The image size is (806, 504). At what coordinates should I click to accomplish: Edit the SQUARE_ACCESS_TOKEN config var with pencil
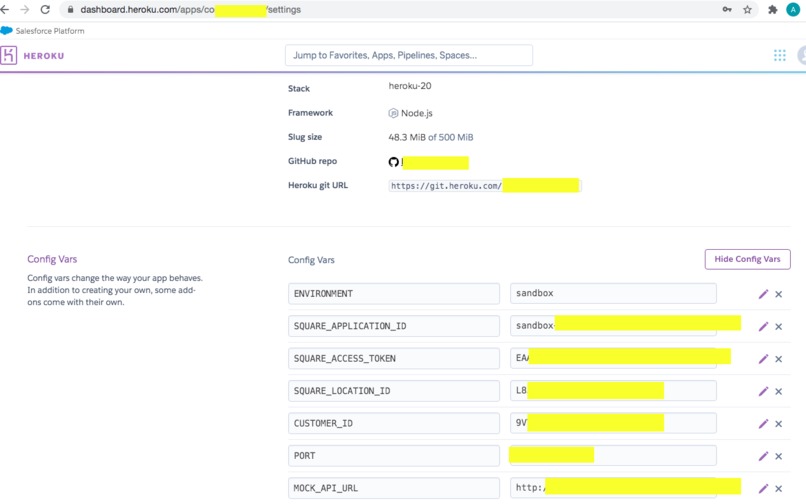tap(763, 358)
